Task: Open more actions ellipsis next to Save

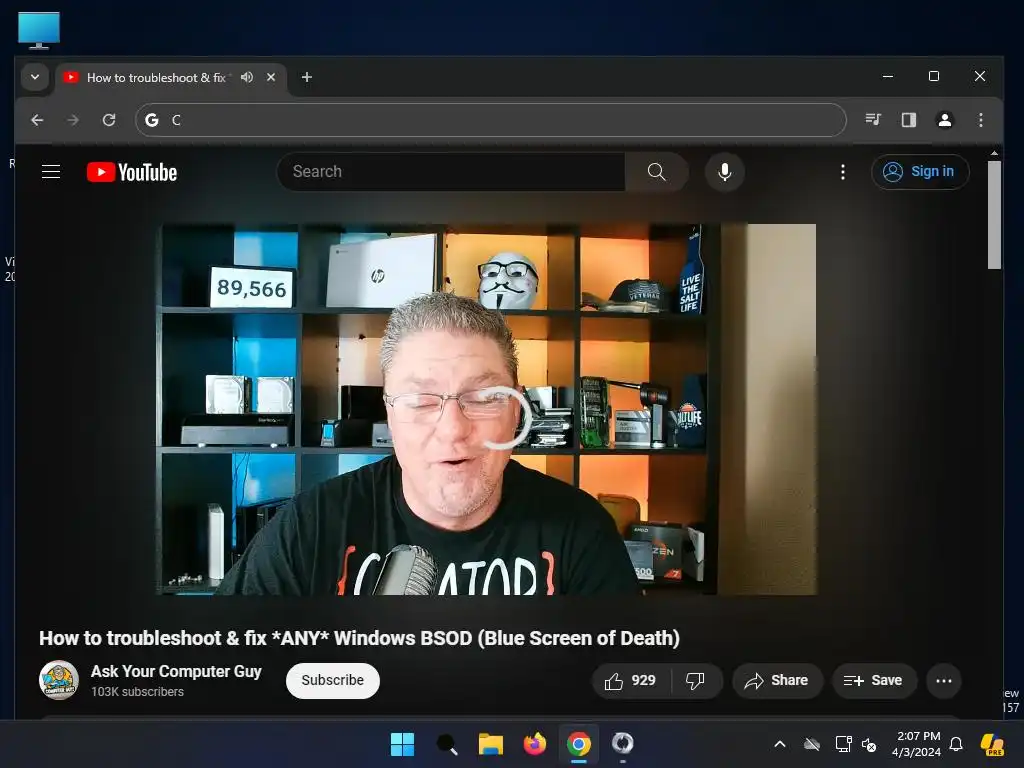Action: pos(944,681)
